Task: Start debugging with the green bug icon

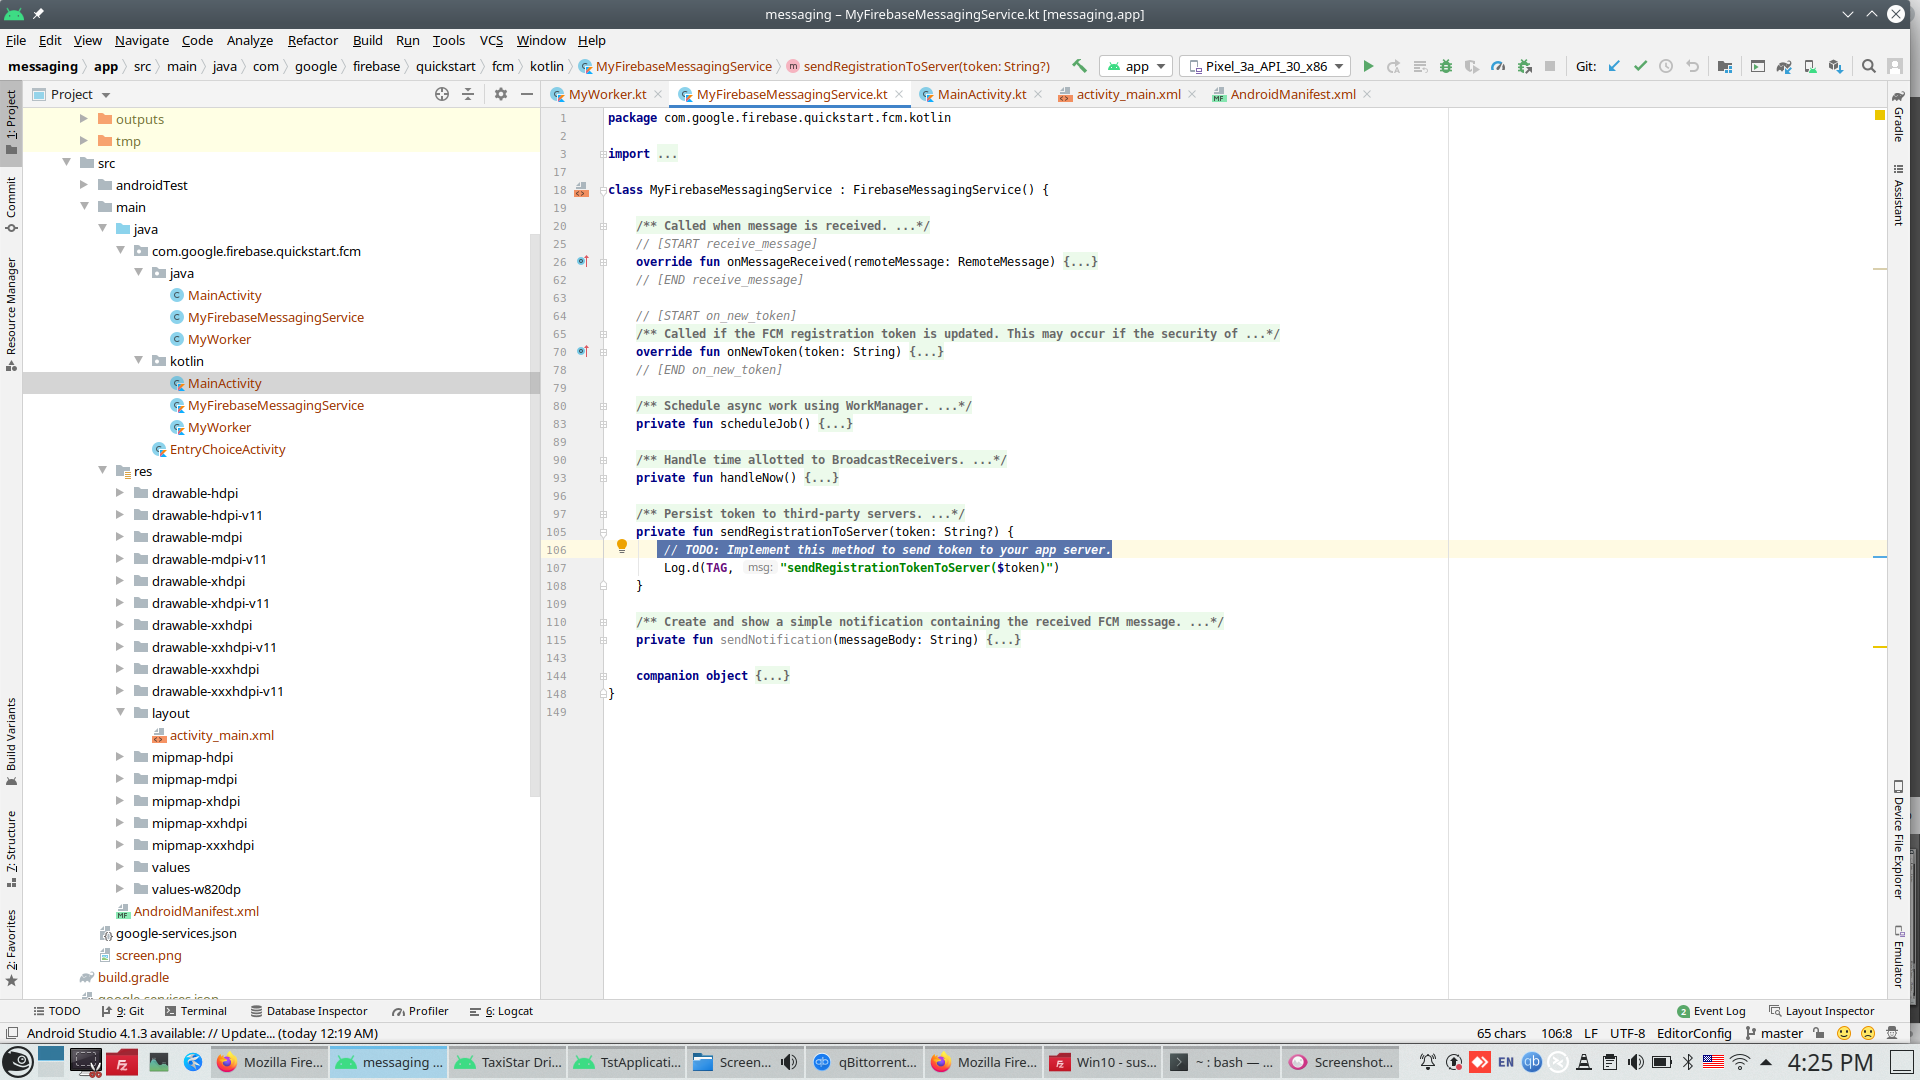Action: [x=1445, y=66]
